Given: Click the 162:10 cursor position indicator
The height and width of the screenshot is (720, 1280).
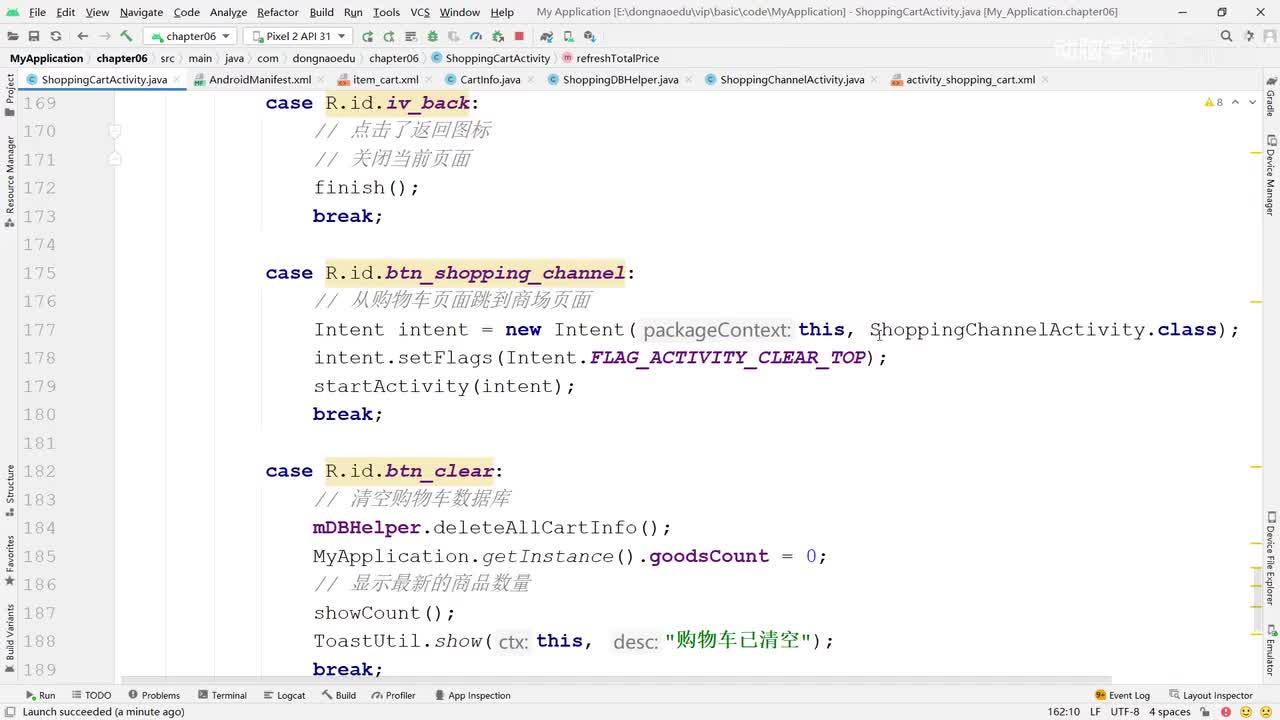Looking at the screenshot, I should pyautogui.click(x=1063, y=712).
